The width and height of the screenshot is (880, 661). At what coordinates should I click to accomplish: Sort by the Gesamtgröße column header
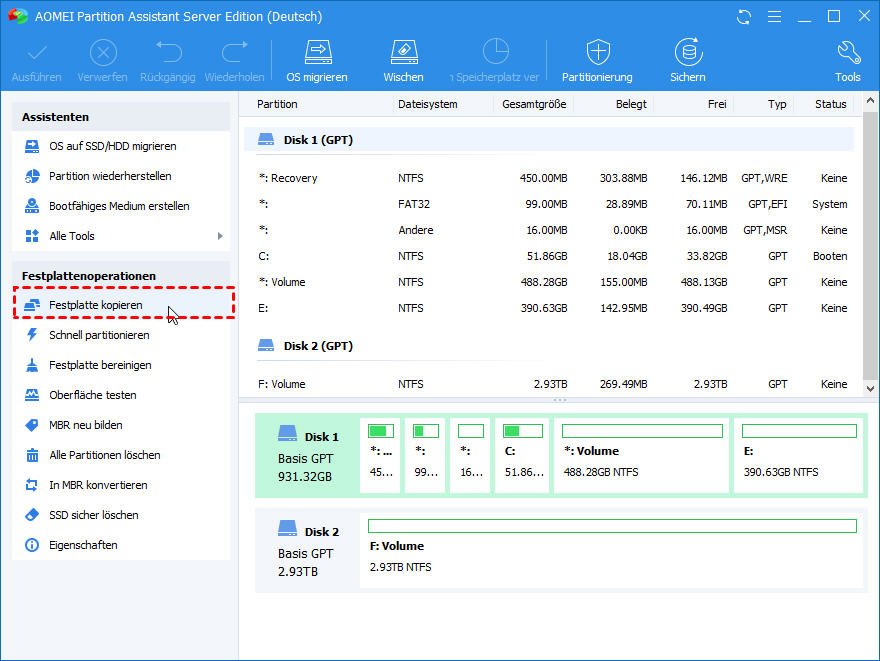pyautogui.click(x=534, y=104)
